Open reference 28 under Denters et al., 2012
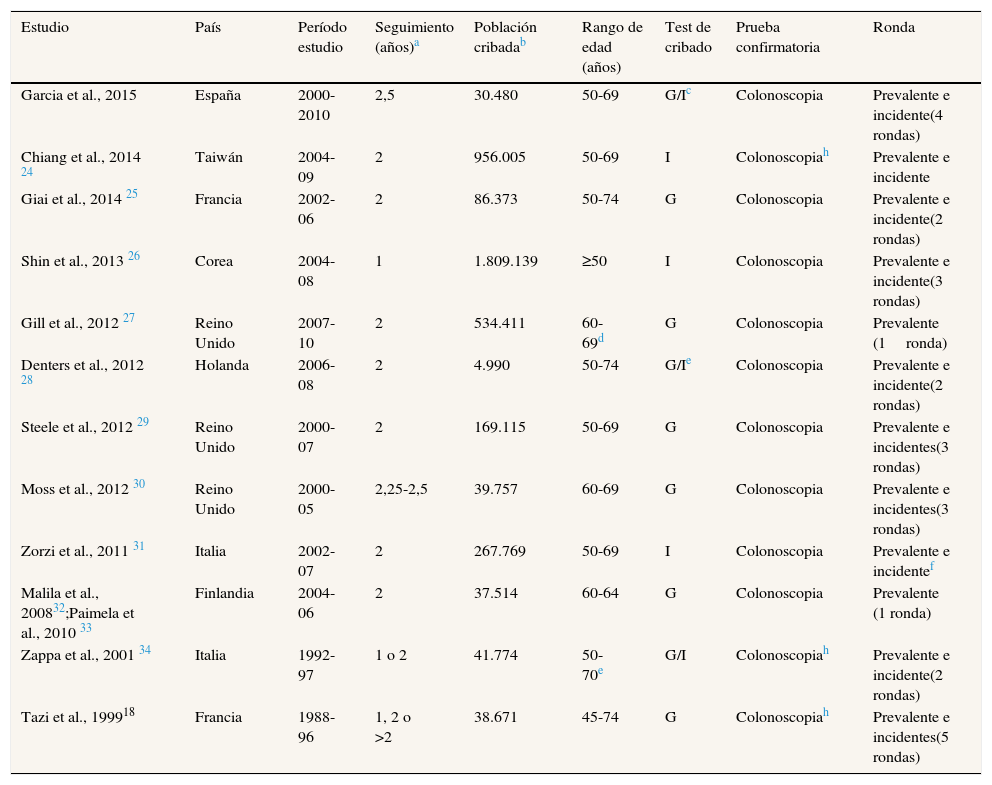Image resolution: width=992 pixels, height=785 pixels. pos(27,380)
